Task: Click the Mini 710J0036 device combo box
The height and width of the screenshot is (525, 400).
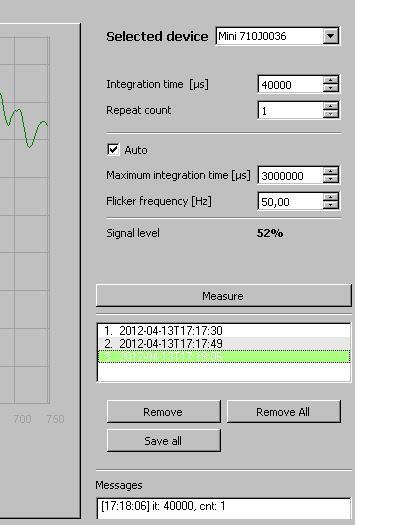Action: tap(277, 36)
